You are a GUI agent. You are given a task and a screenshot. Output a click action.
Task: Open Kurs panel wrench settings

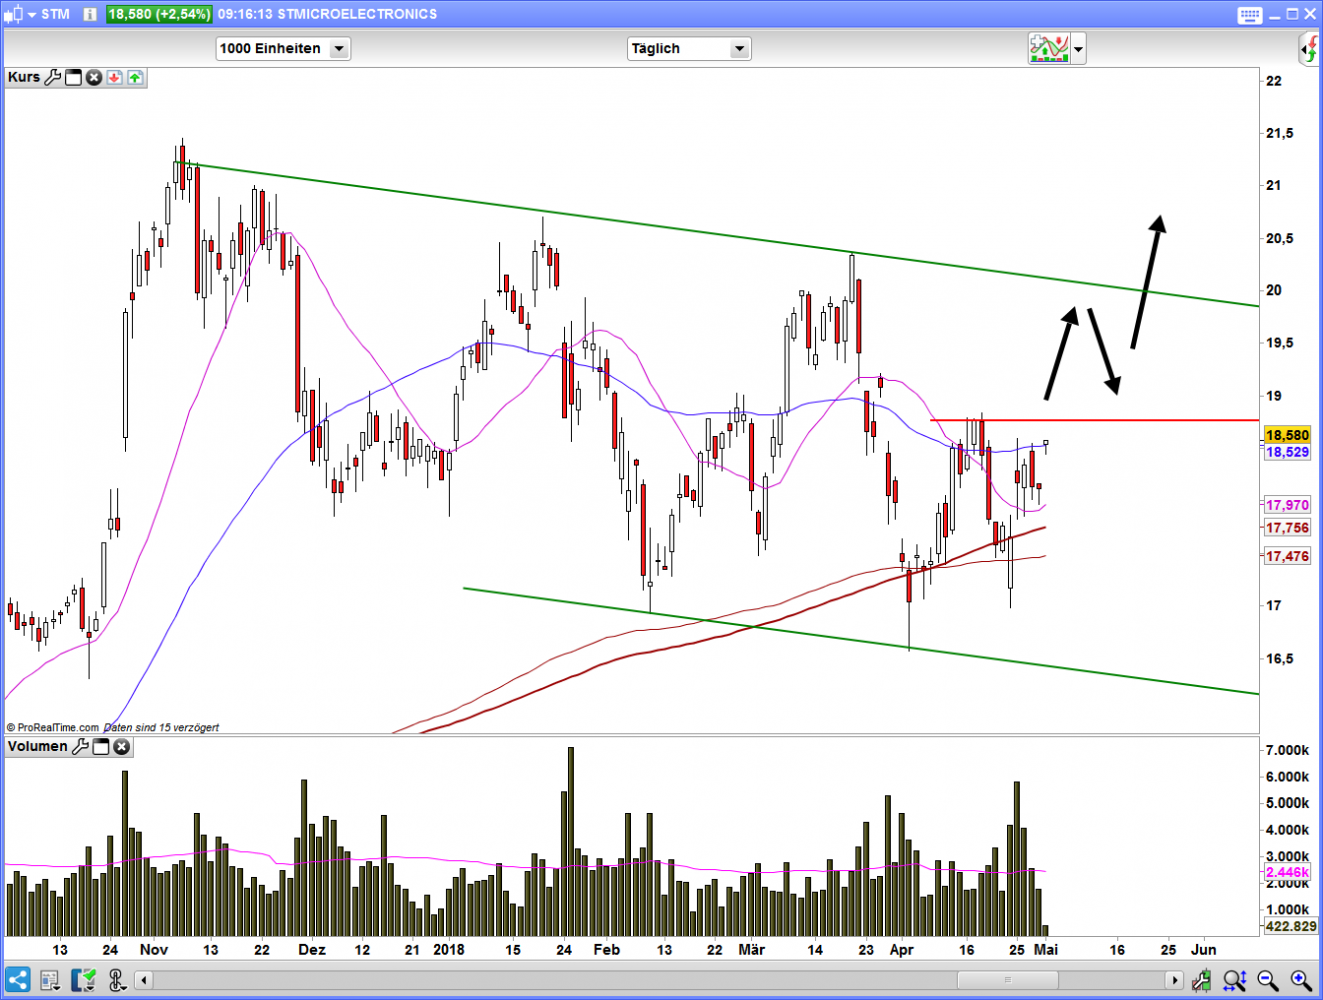tap(53, 77)
